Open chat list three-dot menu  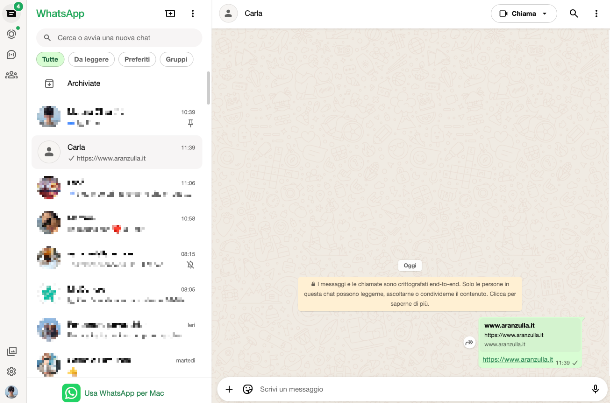point(193,14)
